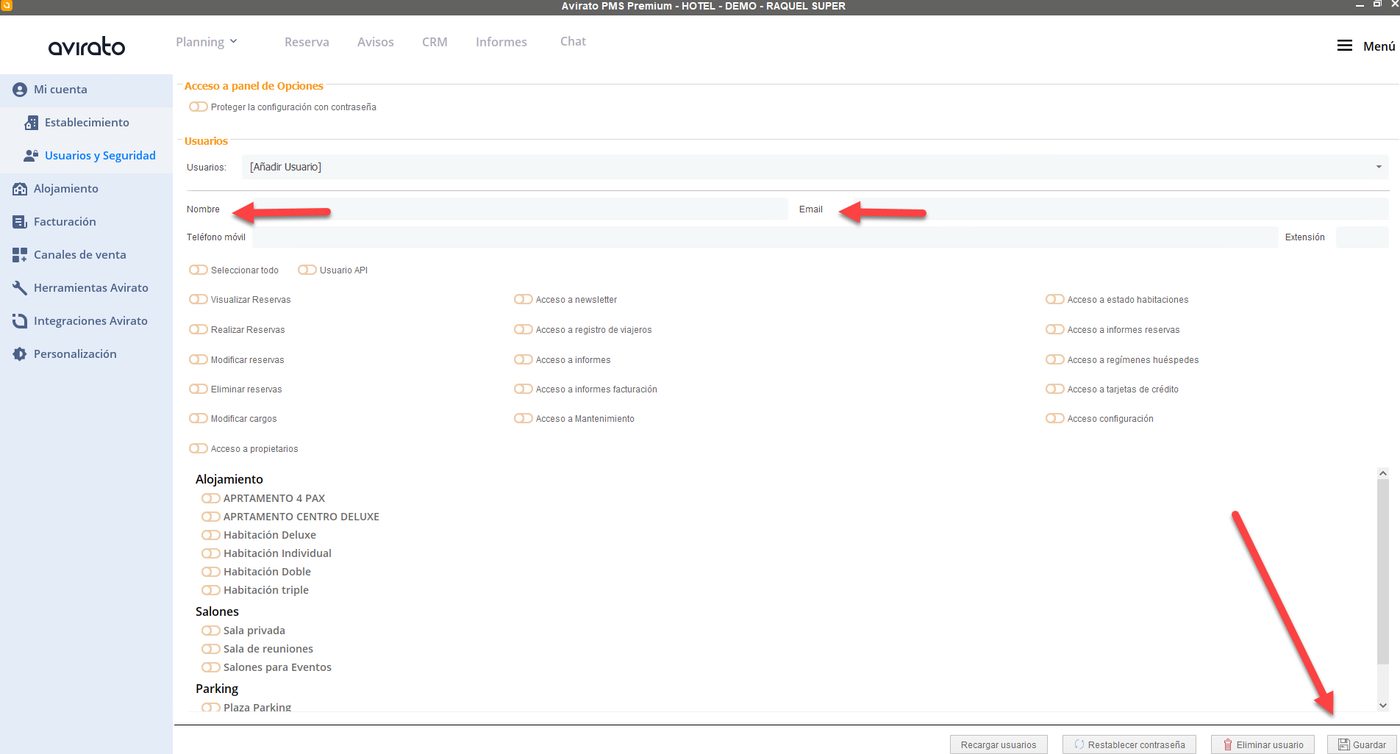Viewport: 1400px width, 754px height.
Task: Open the hamburger Menú icon
Action: (x=1345, y=46)
